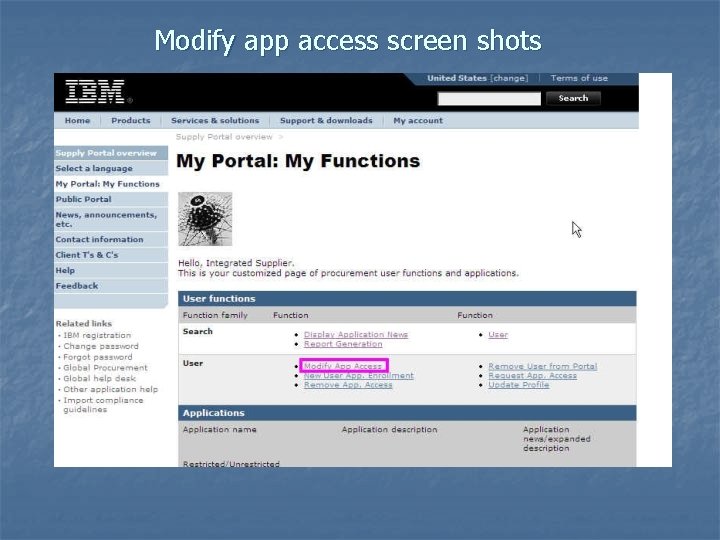Open Remove User from Portal link
This screenshot has width=720, height=540.
(x=543, y=366)
